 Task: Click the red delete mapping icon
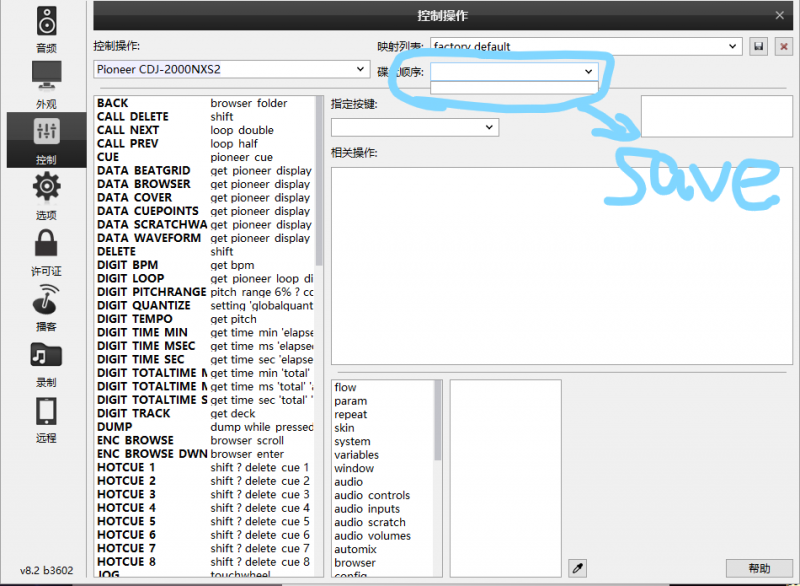(779, 47)
